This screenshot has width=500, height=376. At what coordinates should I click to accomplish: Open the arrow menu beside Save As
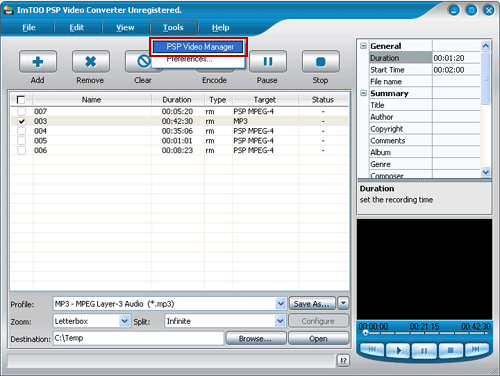point(343,303)
